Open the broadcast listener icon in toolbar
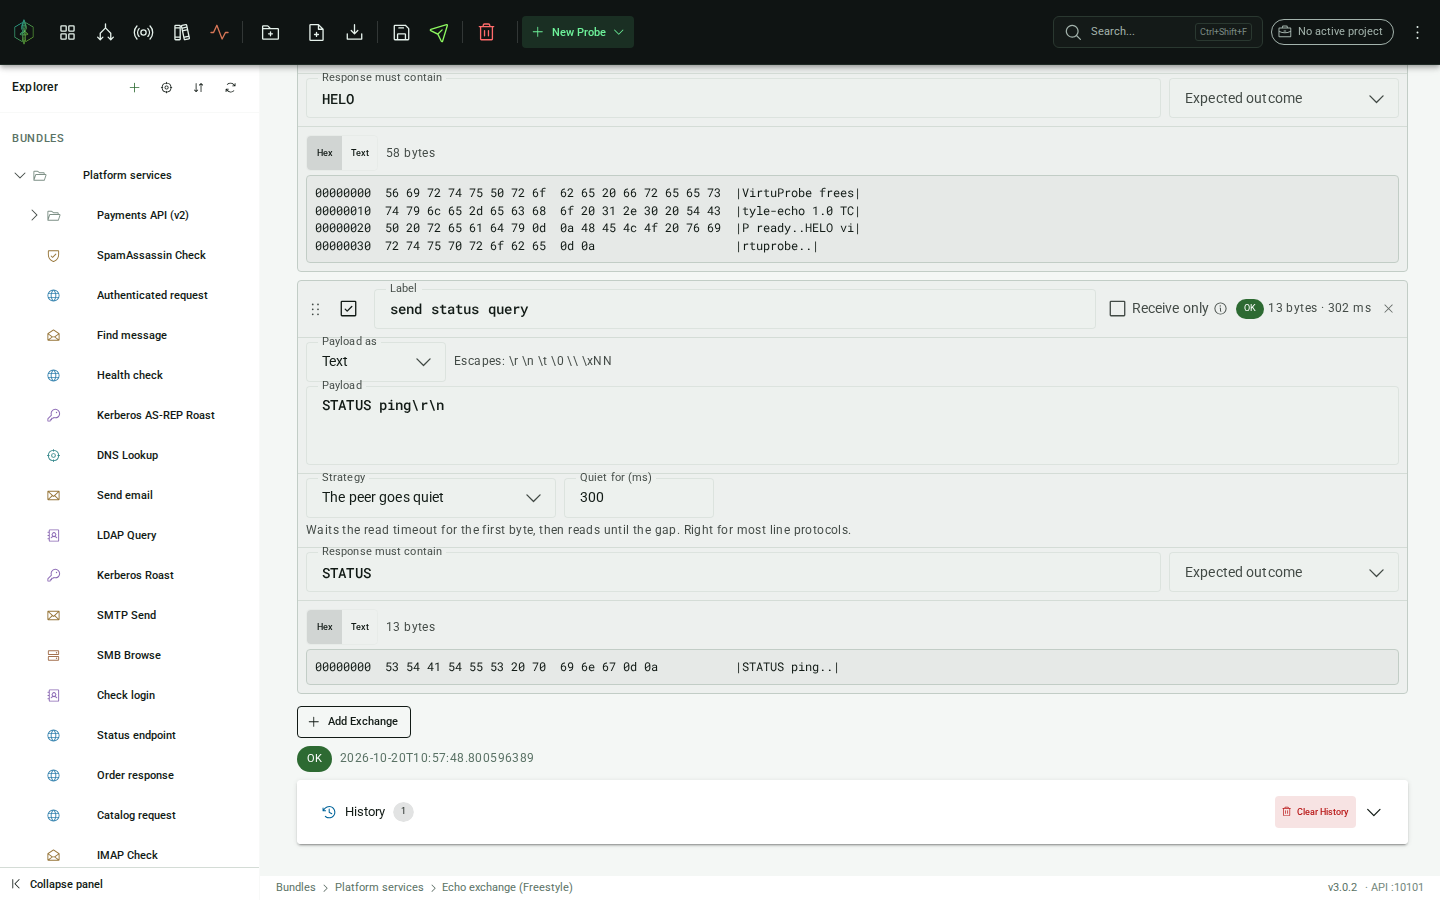 click(x=143, y=32)
